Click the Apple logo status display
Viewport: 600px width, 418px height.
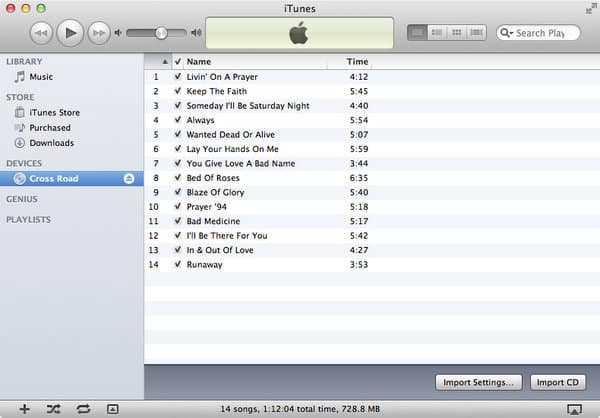pyautogui.click(x=300, y=33)
